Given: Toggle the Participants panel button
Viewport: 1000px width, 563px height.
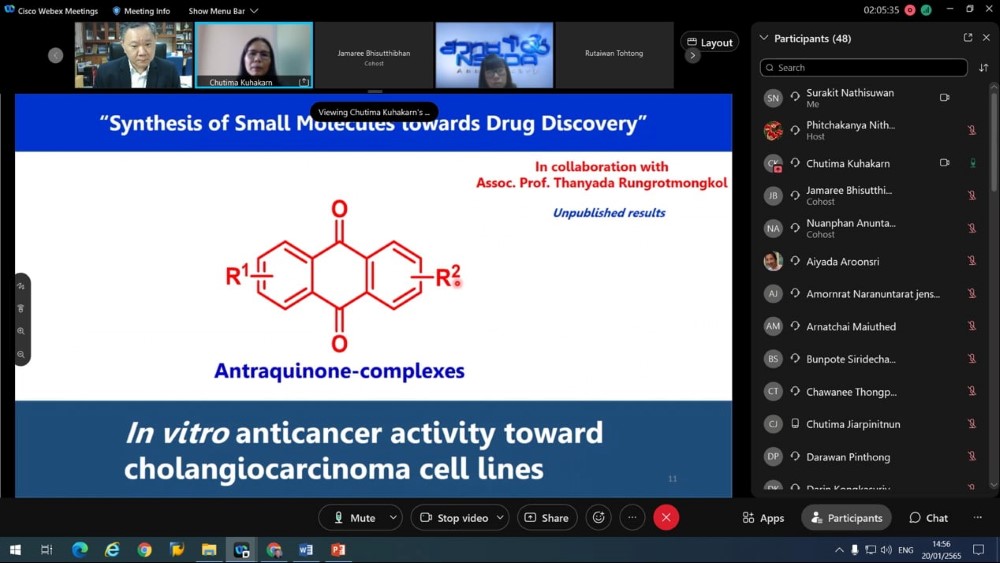Looking at the screenshot, I should pos(846,518).
